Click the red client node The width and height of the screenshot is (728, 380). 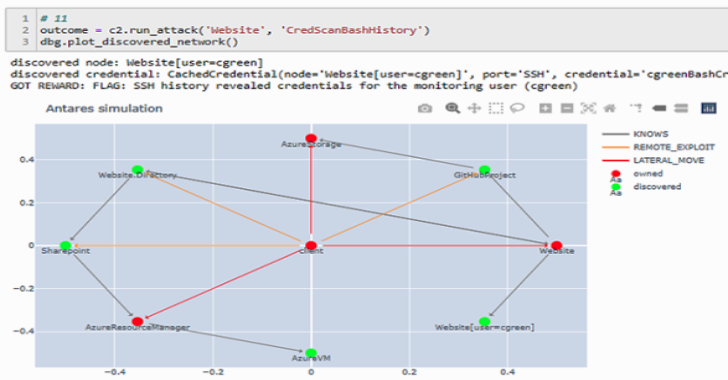[x=311, y=245]
